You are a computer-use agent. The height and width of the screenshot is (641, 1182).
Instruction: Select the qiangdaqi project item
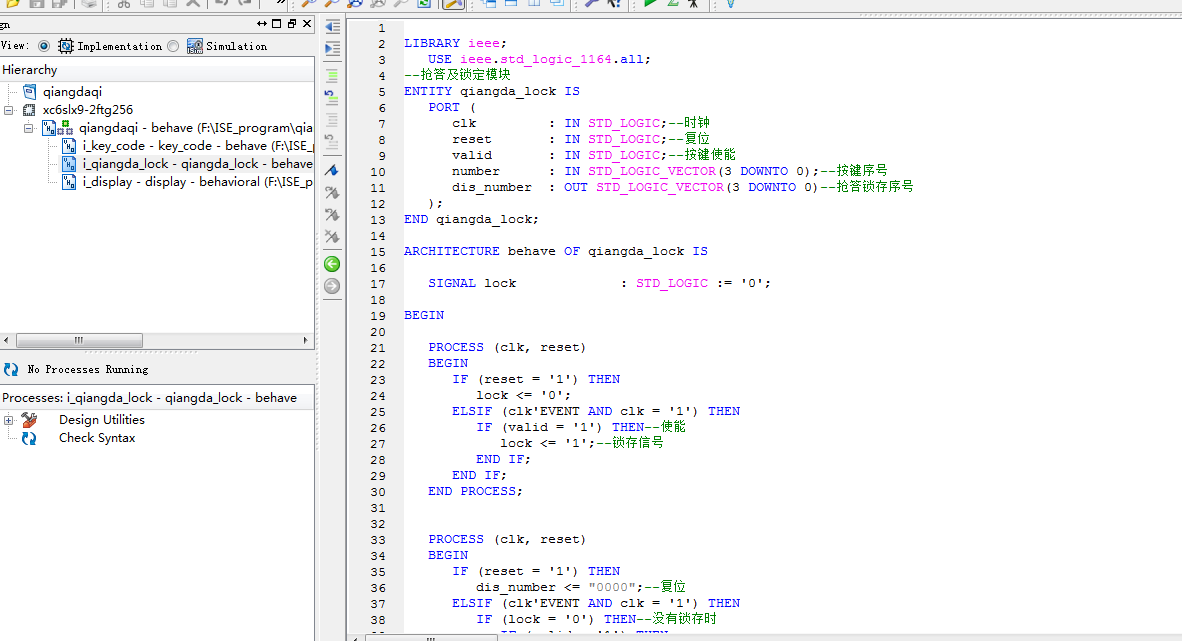click(72, 92)
